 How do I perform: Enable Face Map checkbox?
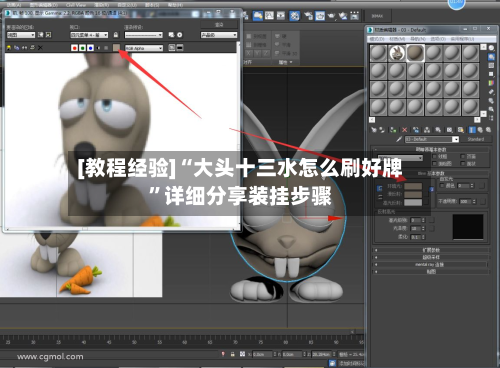pos(435,164)
